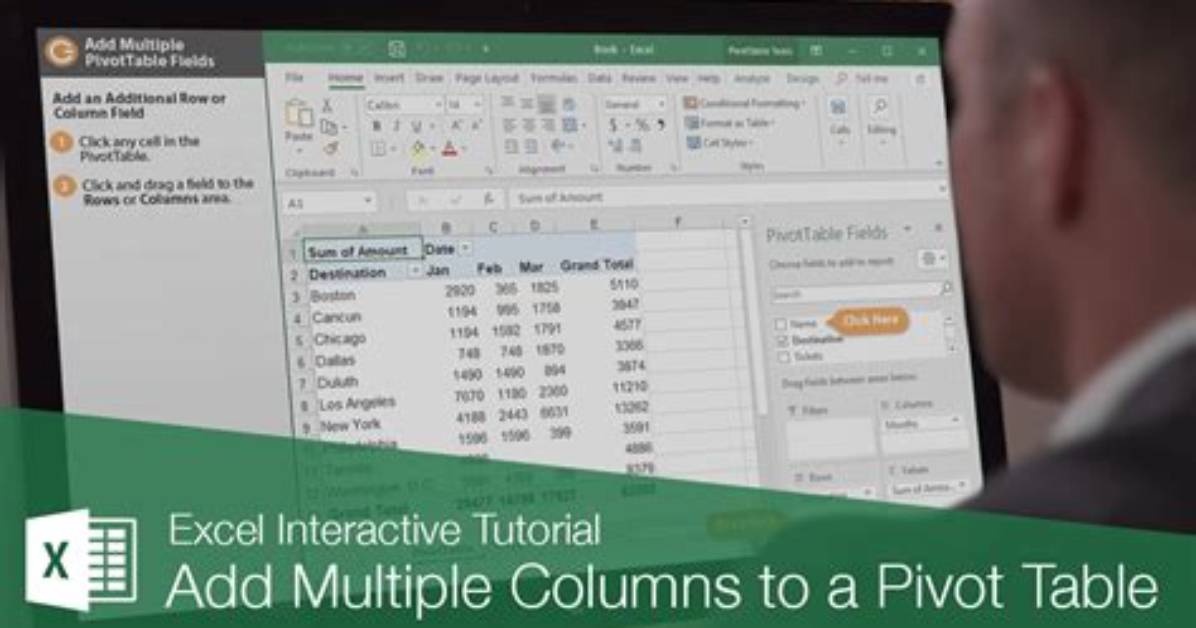Toggle italic formatting
Image resolution: width=1196 pixels, height=628 pixels.
tap(397, 126)
